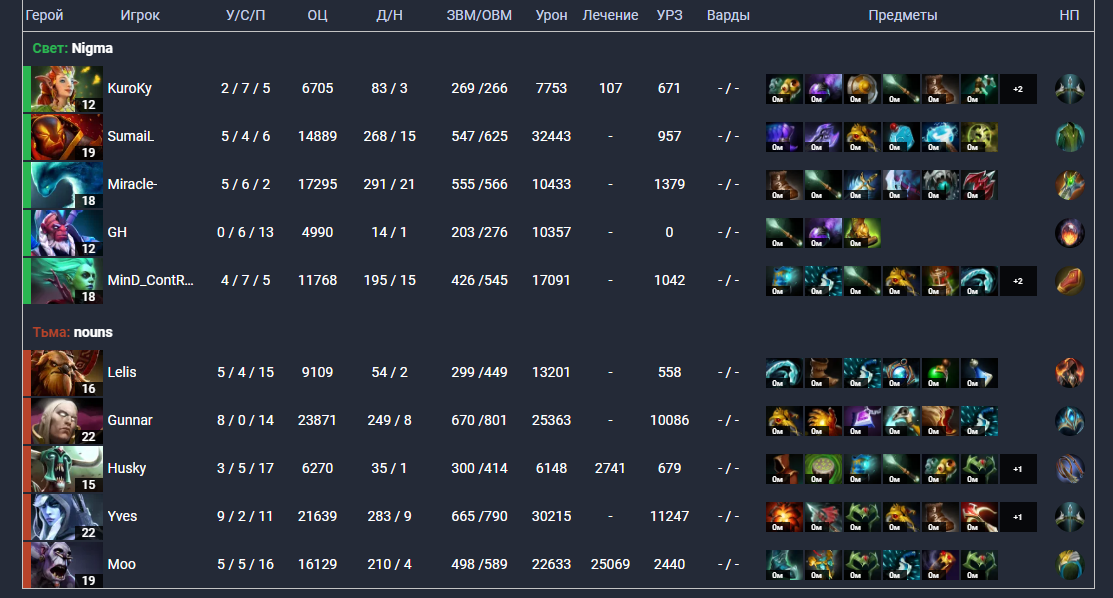Click the third item icon in GH's row
Viewport: 1113px width, 598px height.
pyautogui.click(x=862, y=233)
